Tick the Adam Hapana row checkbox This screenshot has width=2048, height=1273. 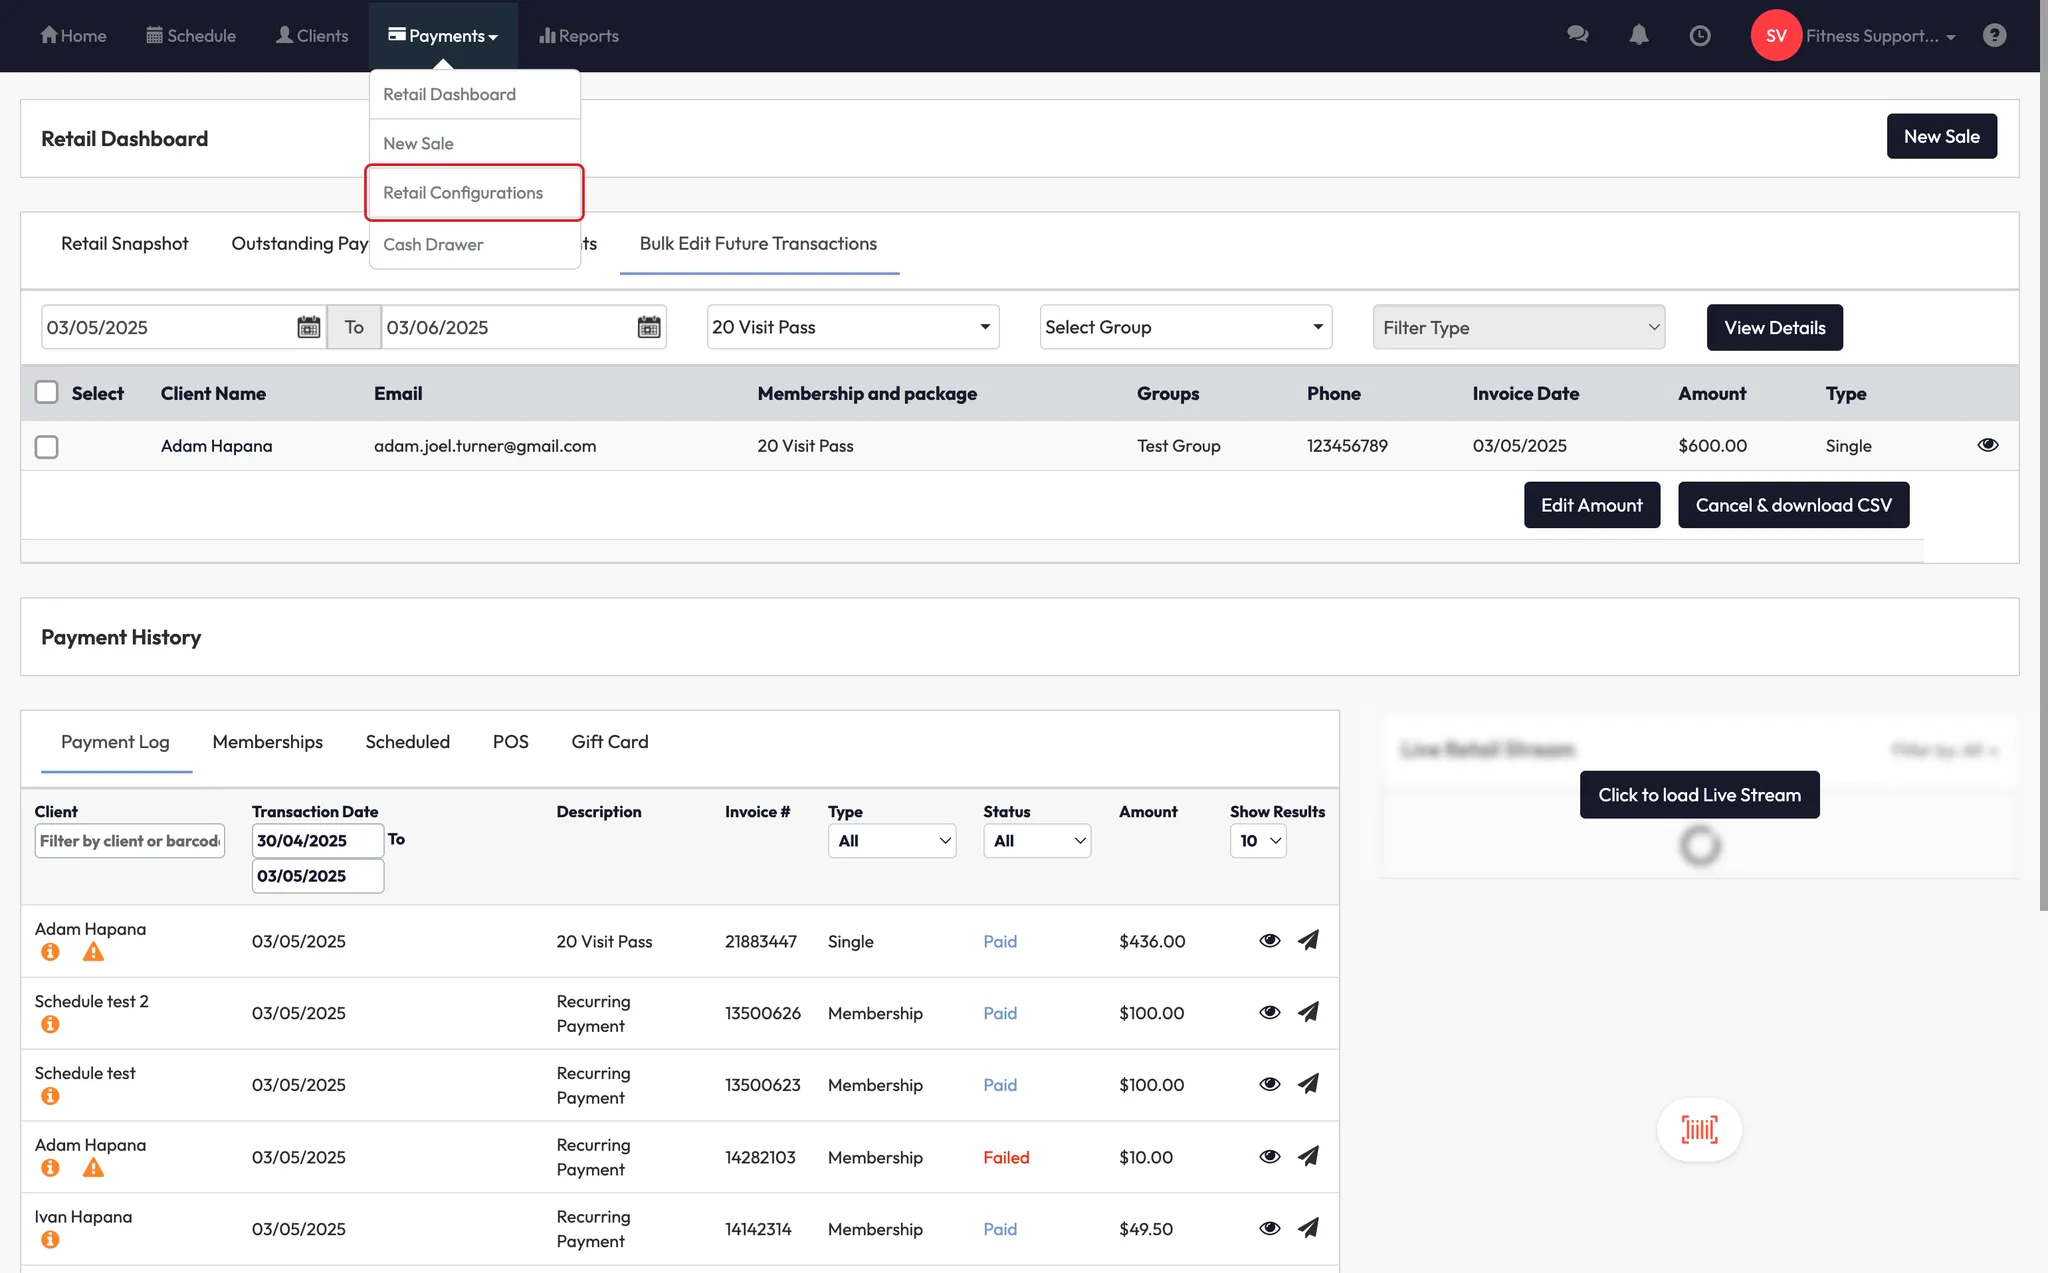click(x=47, y=446)
